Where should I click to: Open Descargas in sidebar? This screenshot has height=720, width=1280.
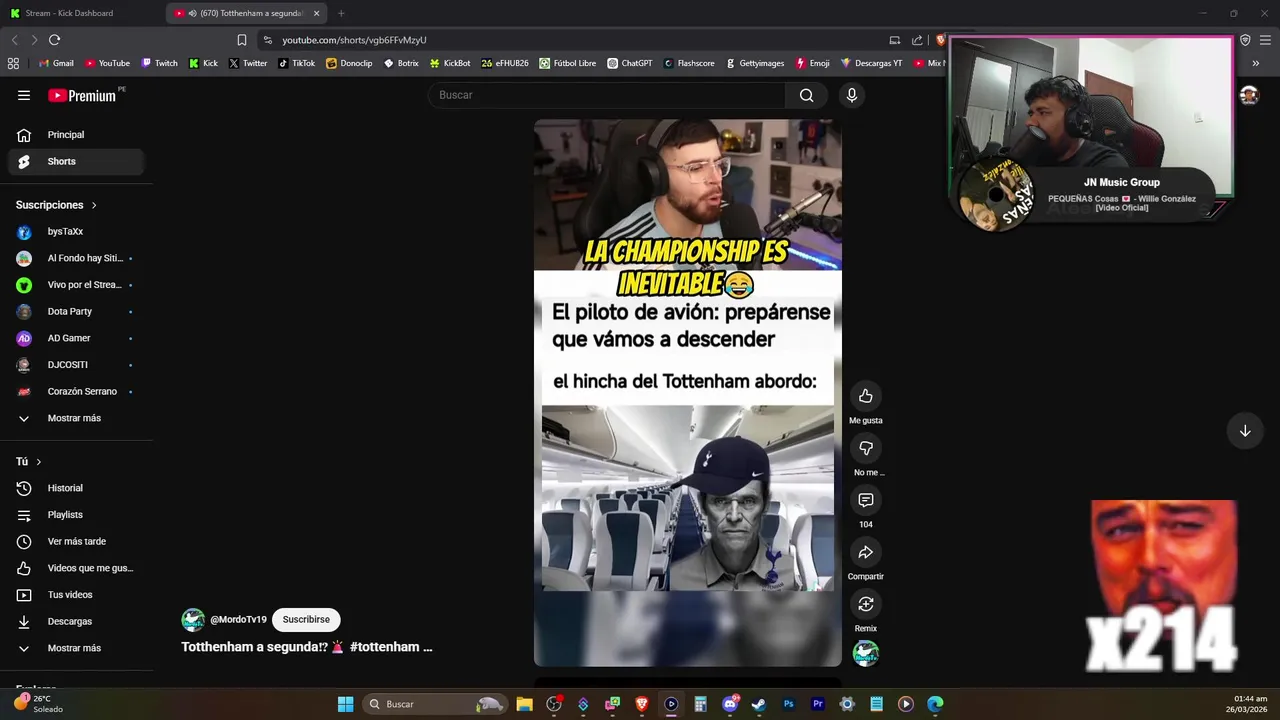76,621
